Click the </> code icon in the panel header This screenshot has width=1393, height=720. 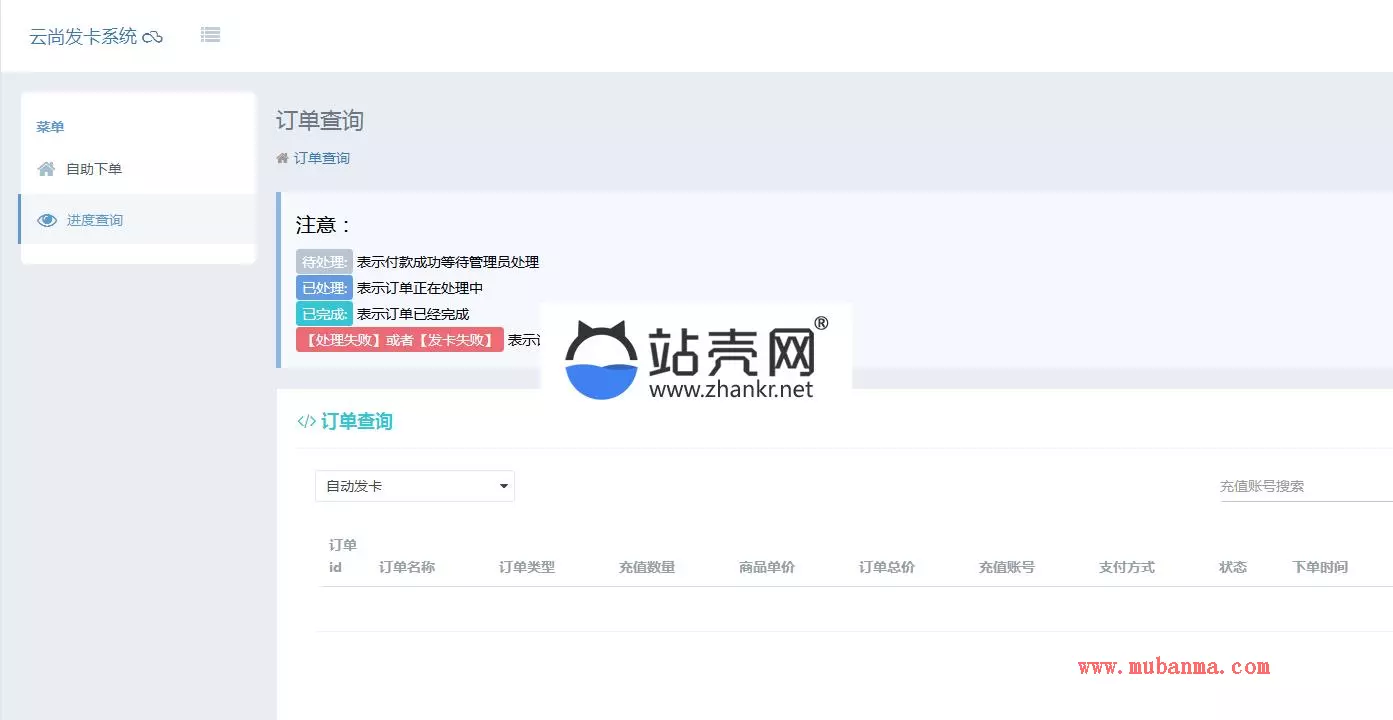tap(307, 421)
